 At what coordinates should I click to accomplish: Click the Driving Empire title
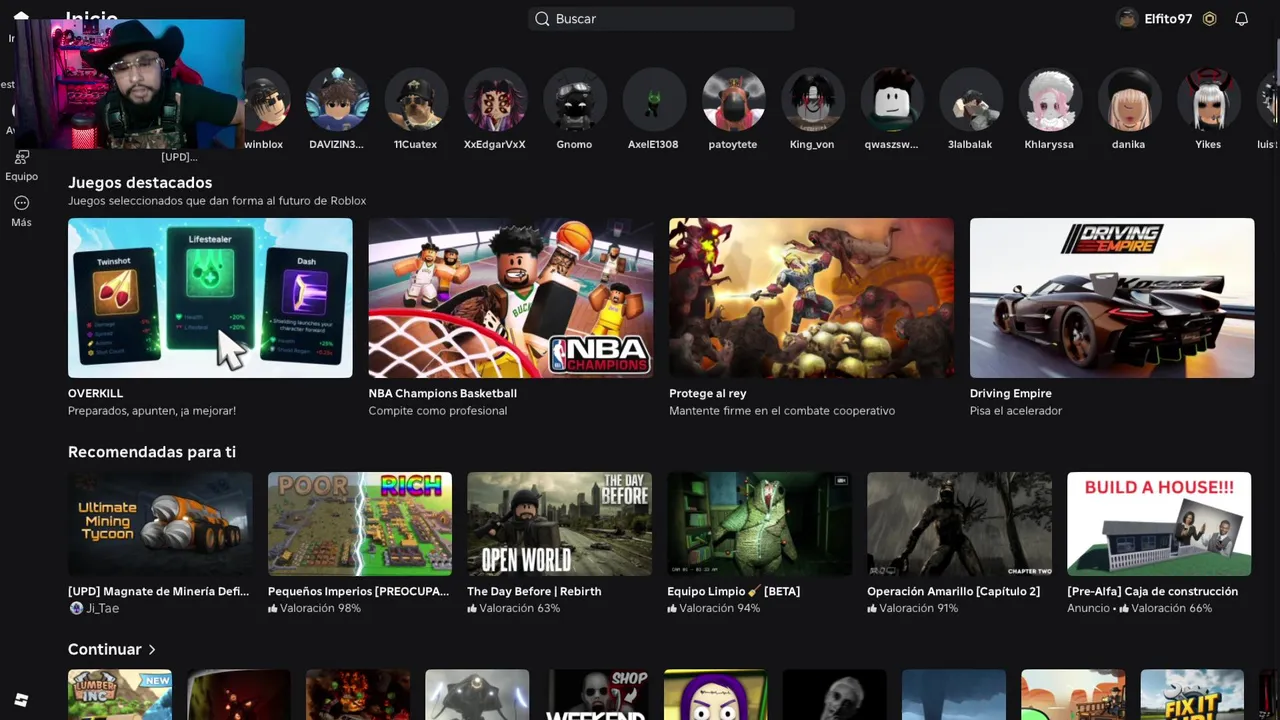(x=1010, y=393)
